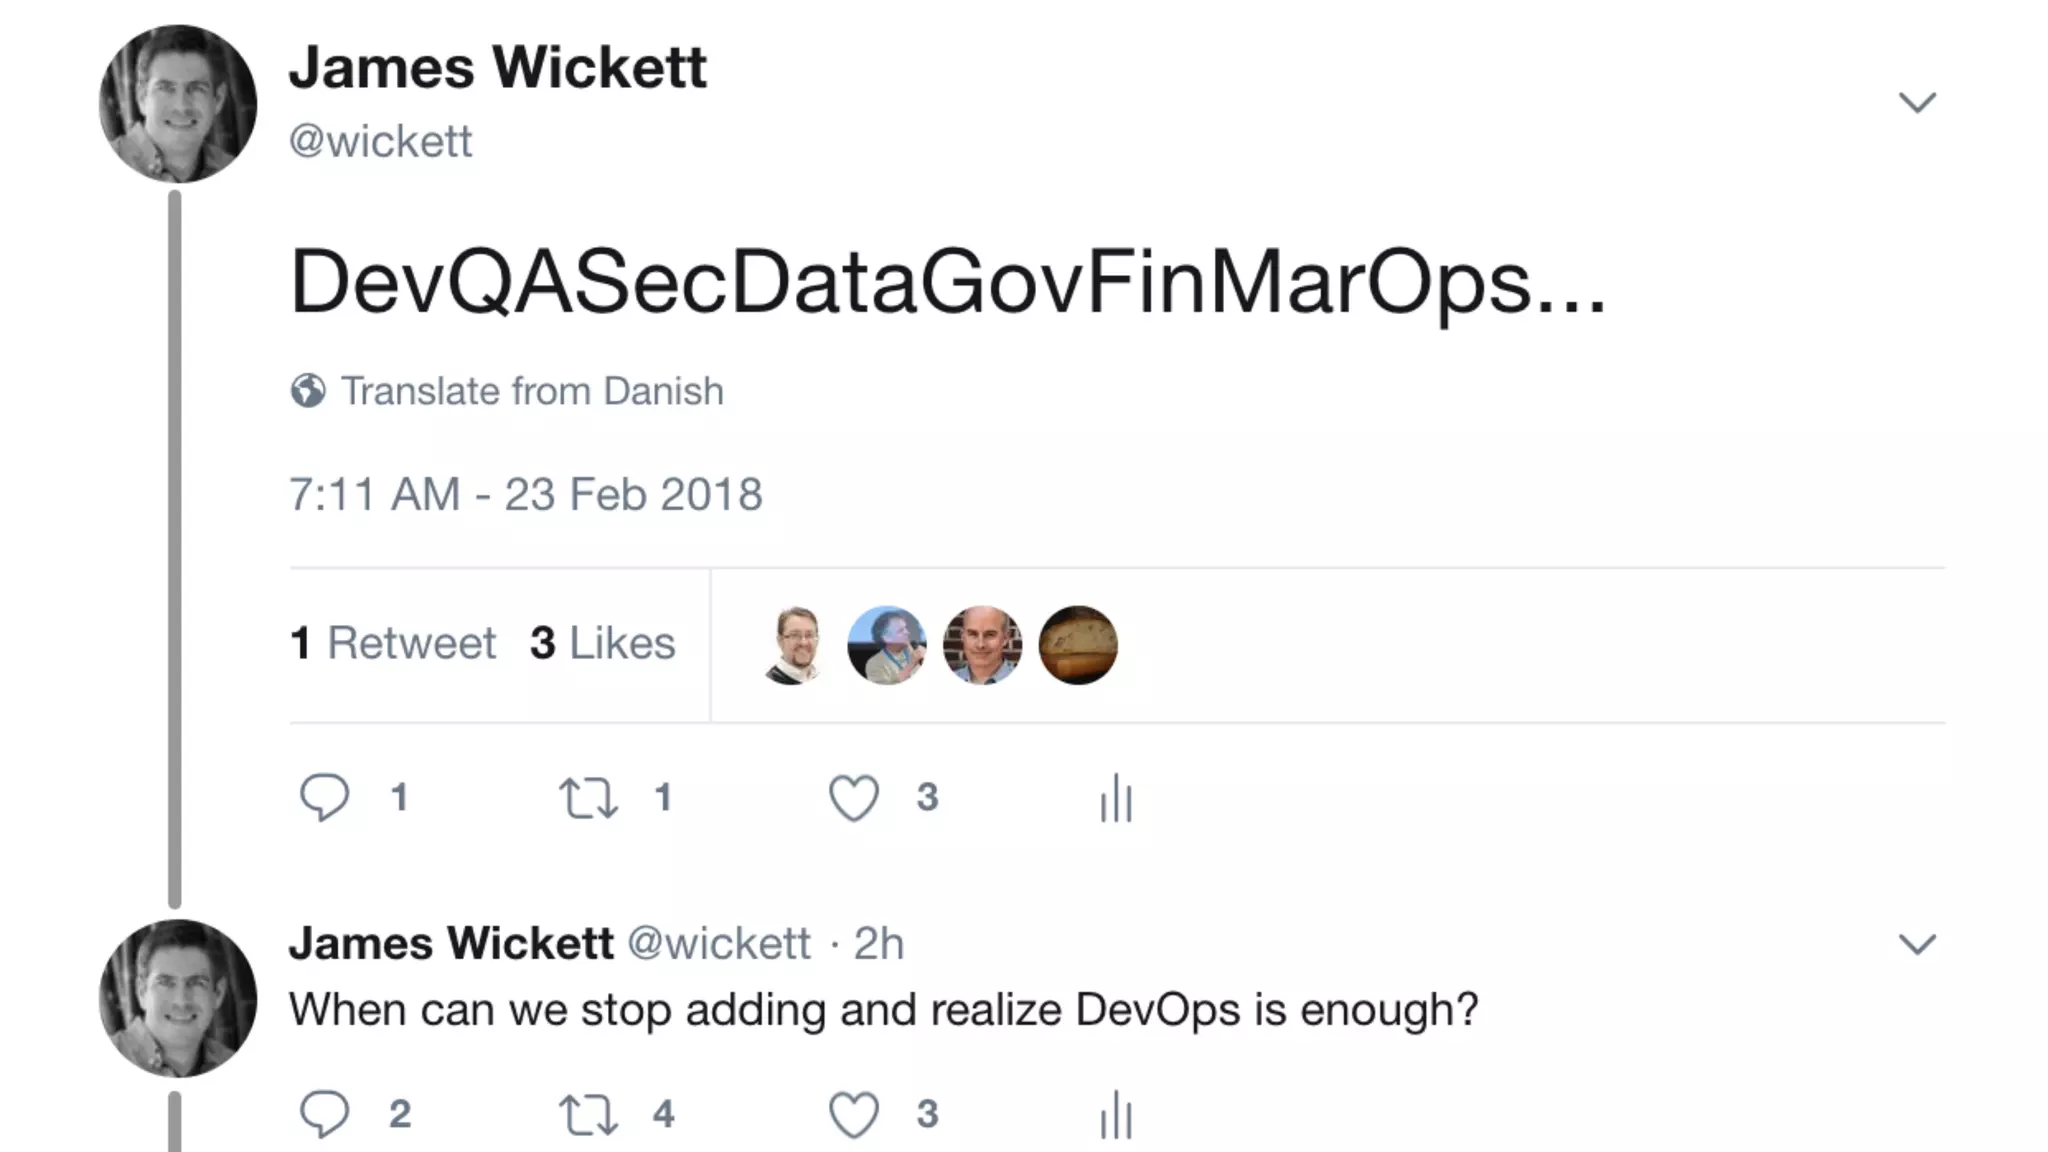Screen dimensions: 2048x1152
Task: Show the 3 Likes list
Action: [x=603, y=643]
